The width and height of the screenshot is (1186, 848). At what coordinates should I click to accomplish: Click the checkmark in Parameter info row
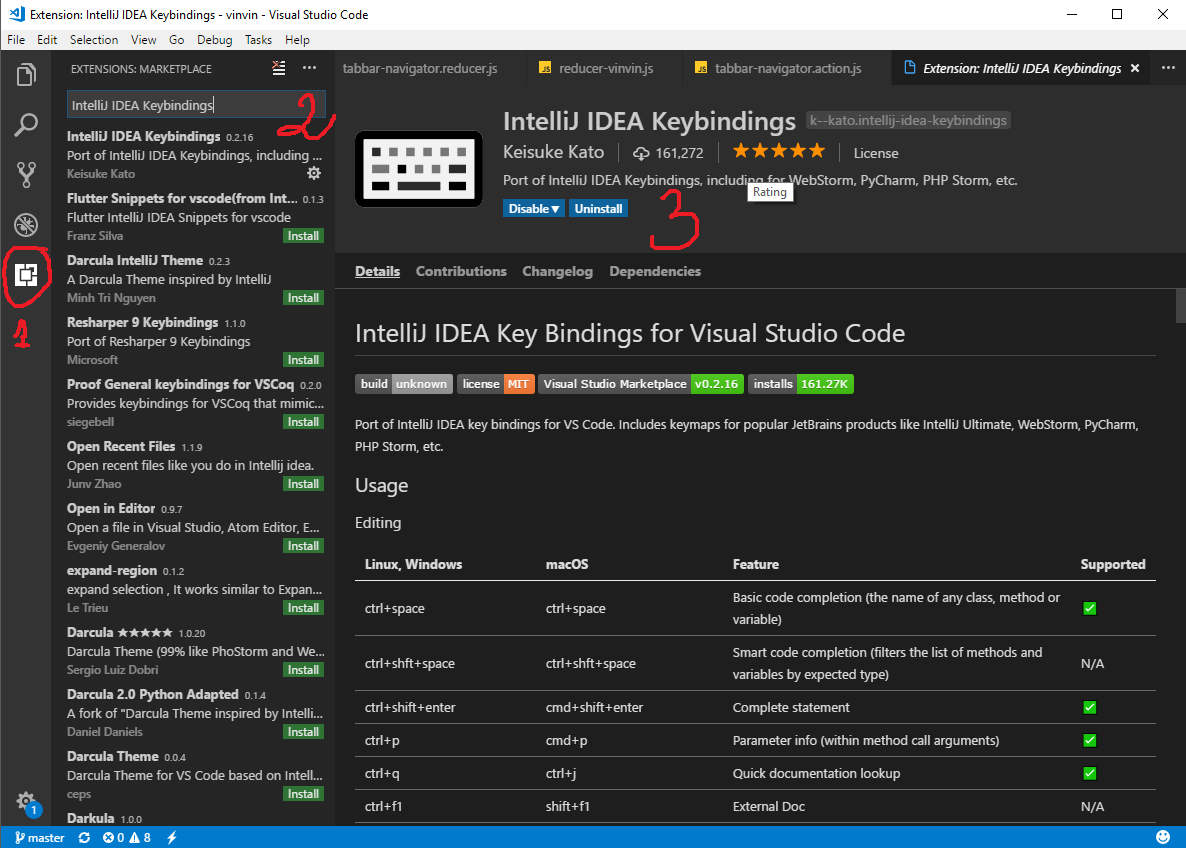1089,741
